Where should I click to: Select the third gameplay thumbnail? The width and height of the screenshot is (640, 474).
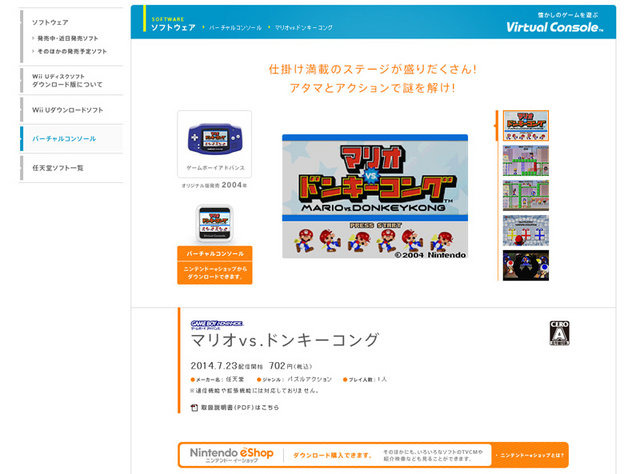526,195
